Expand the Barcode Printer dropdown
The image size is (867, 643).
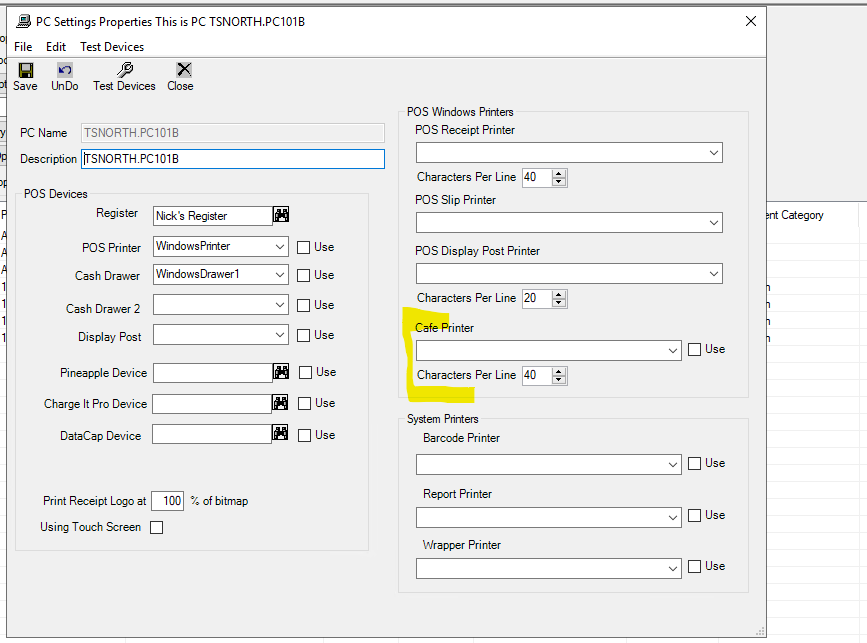point(673,464)
